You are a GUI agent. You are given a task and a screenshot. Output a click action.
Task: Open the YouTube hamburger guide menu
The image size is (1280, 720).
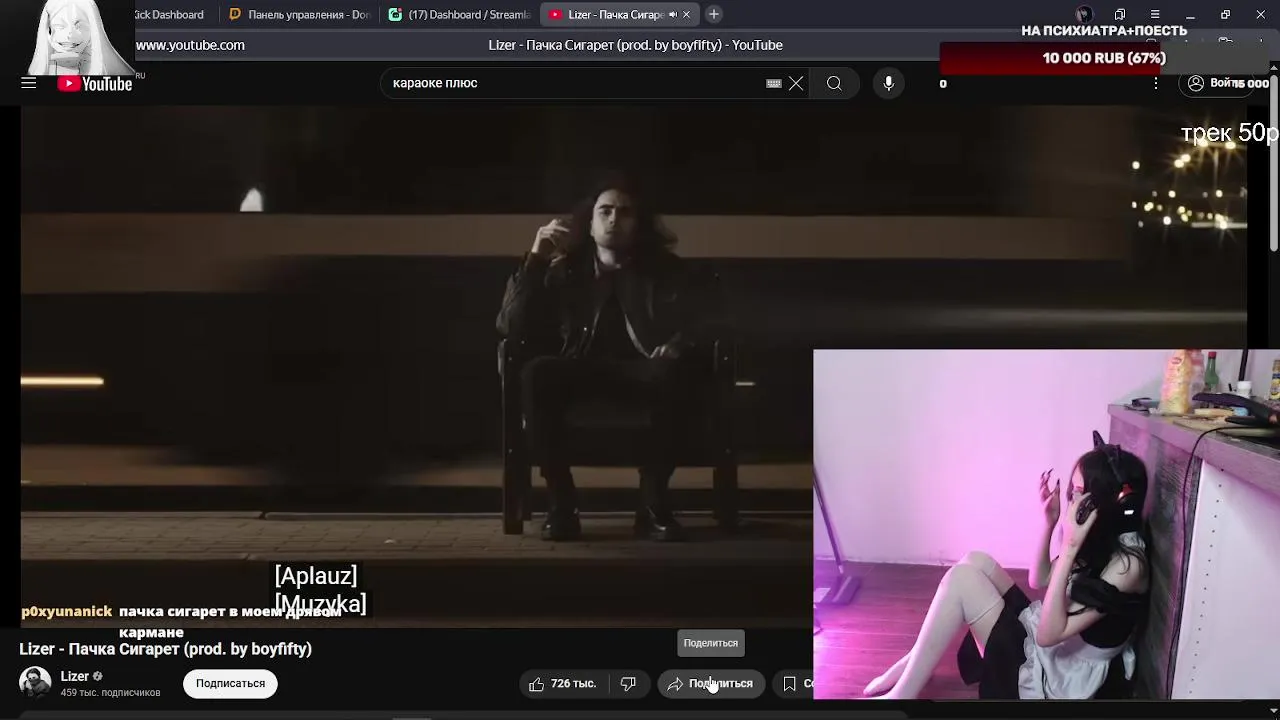click(29, 83)
